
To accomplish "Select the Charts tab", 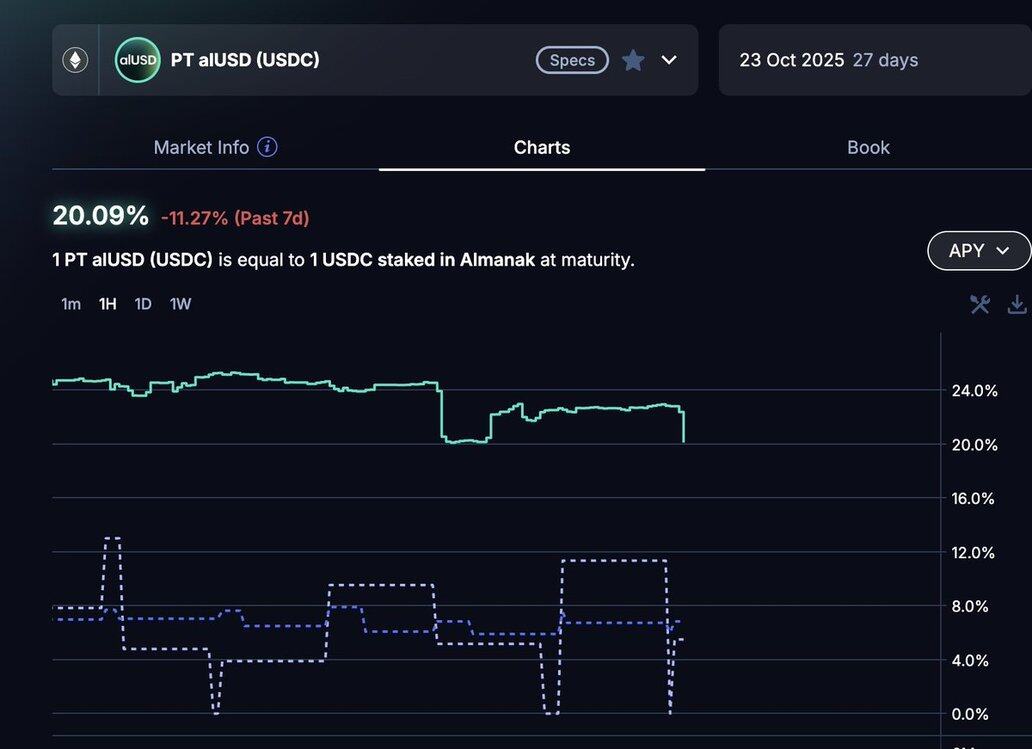I will [542, 147].
